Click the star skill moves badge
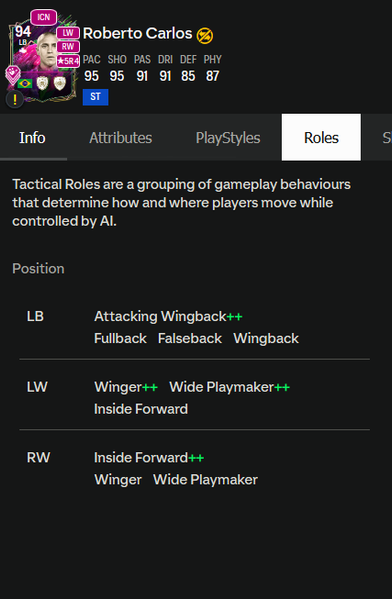This screenshot has height=599, width=392. click(x=68, y=61)
